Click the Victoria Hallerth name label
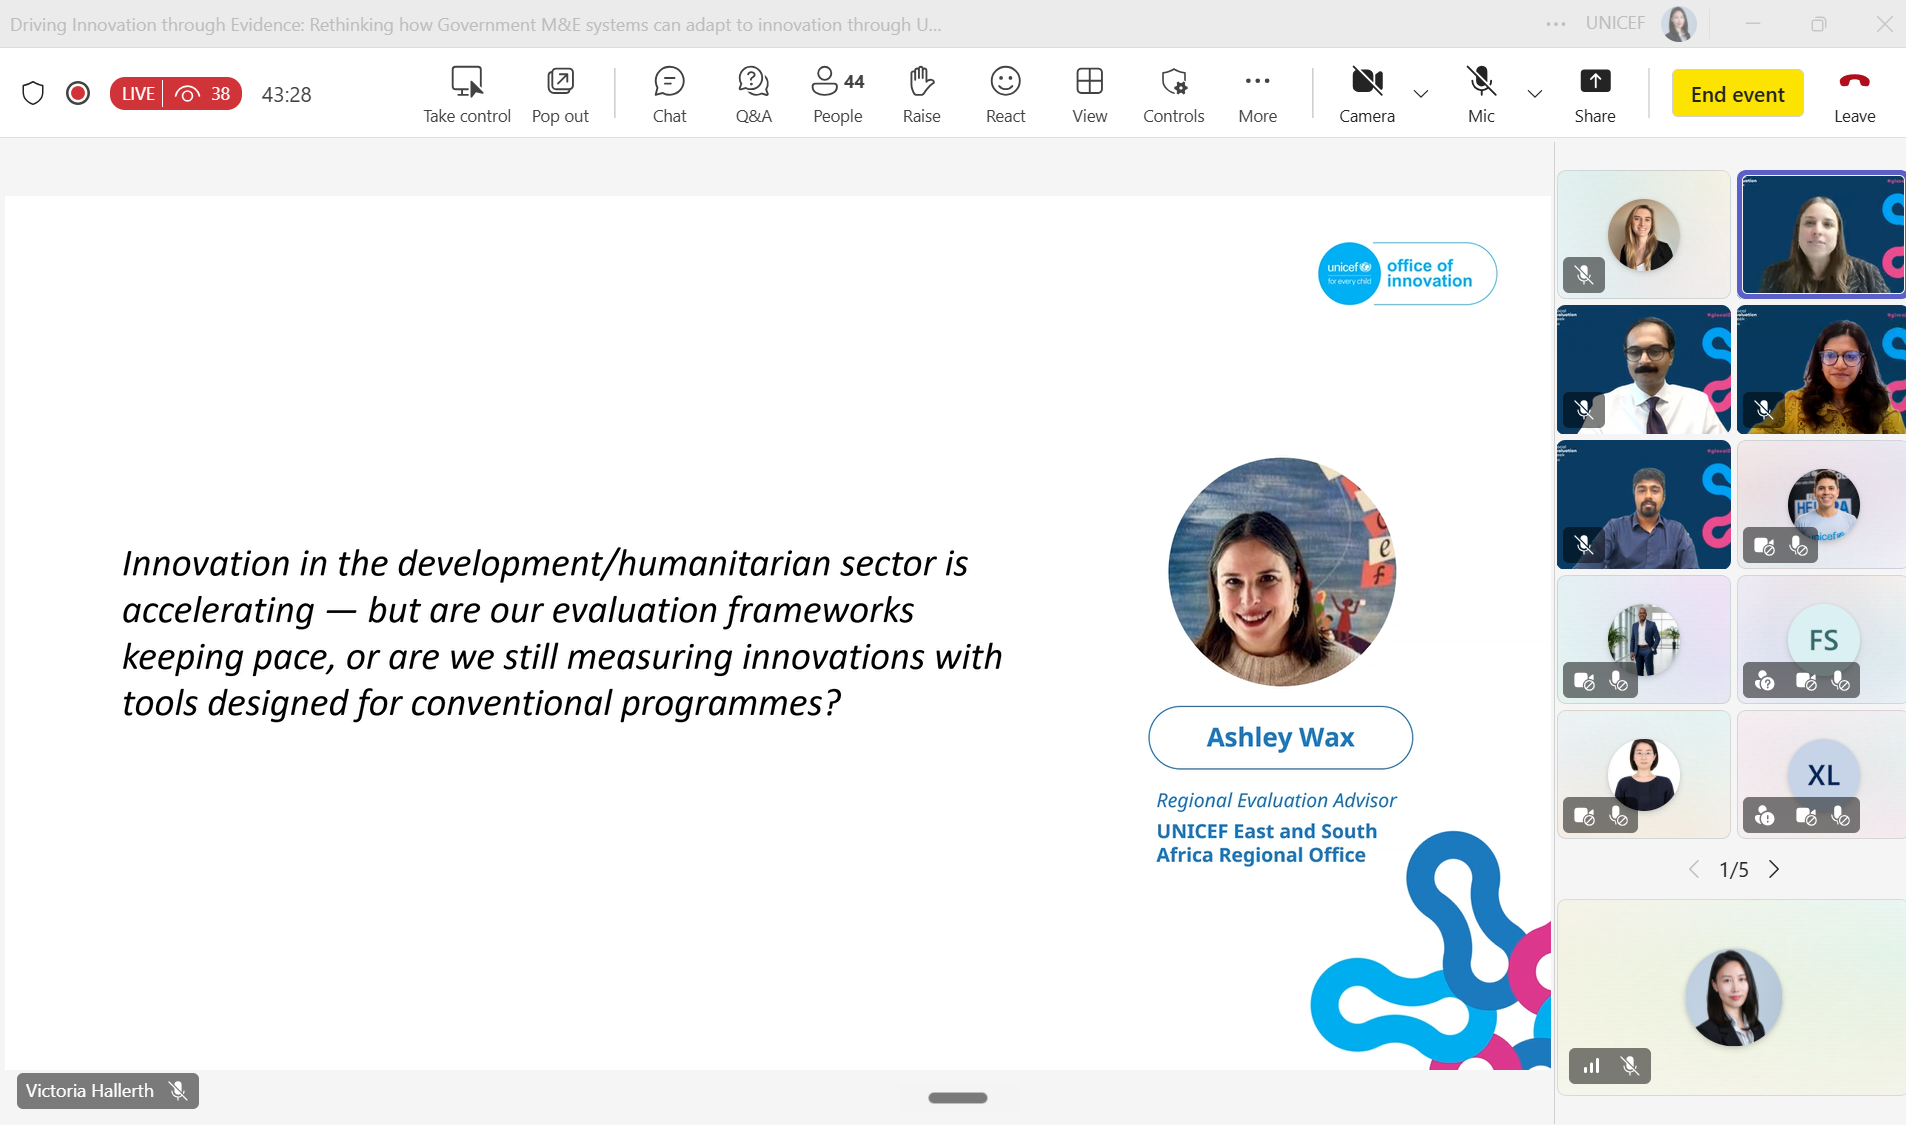The image size is (1906, 1125). click(108, 1091)
